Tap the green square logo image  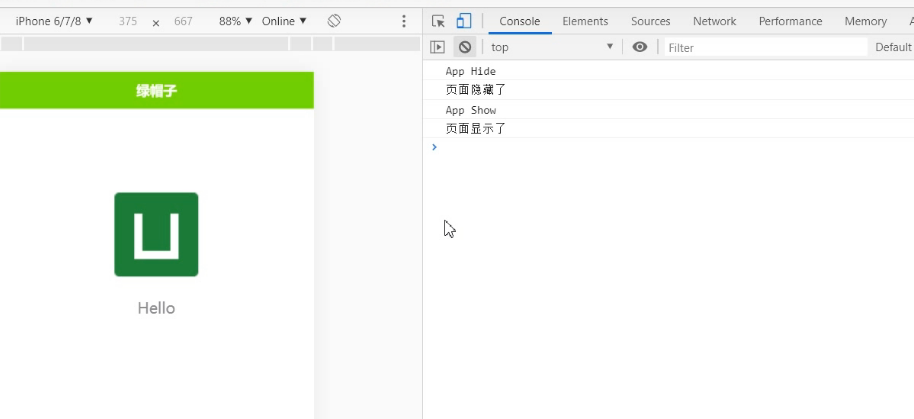156,234
